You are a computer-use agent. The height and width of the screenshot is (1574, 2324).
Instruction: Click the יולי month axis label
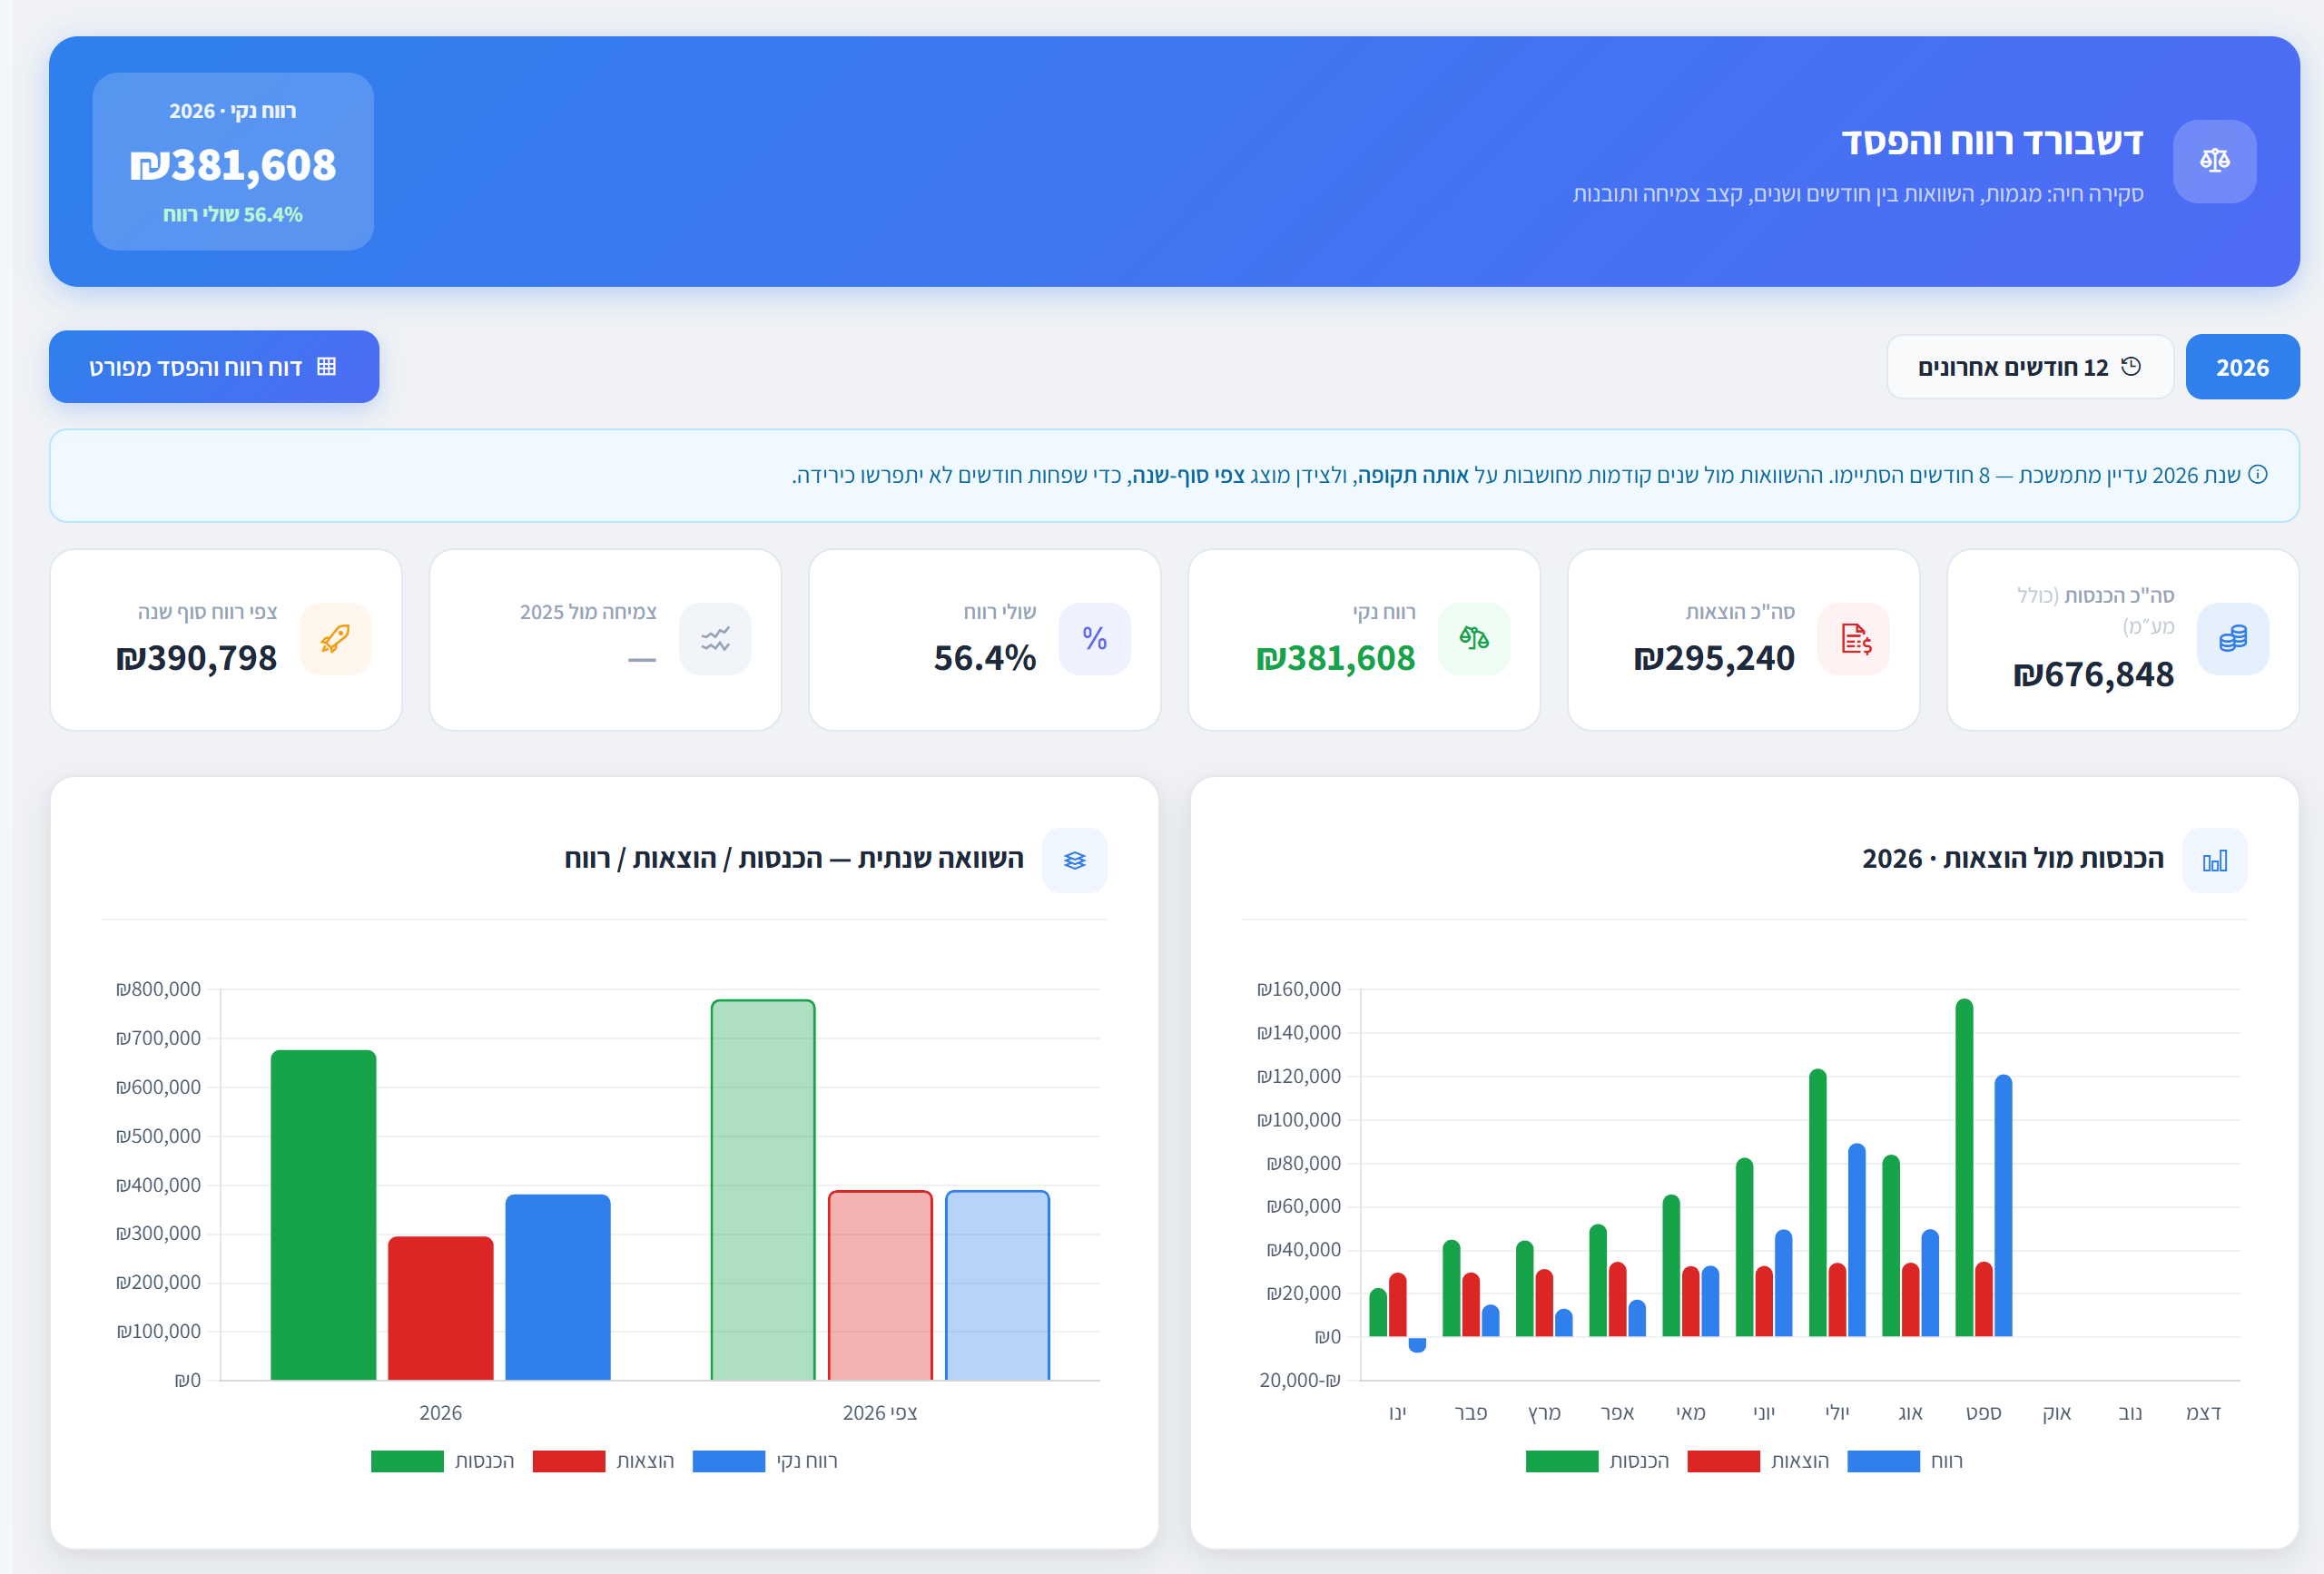click(x=1837, y=1413)
